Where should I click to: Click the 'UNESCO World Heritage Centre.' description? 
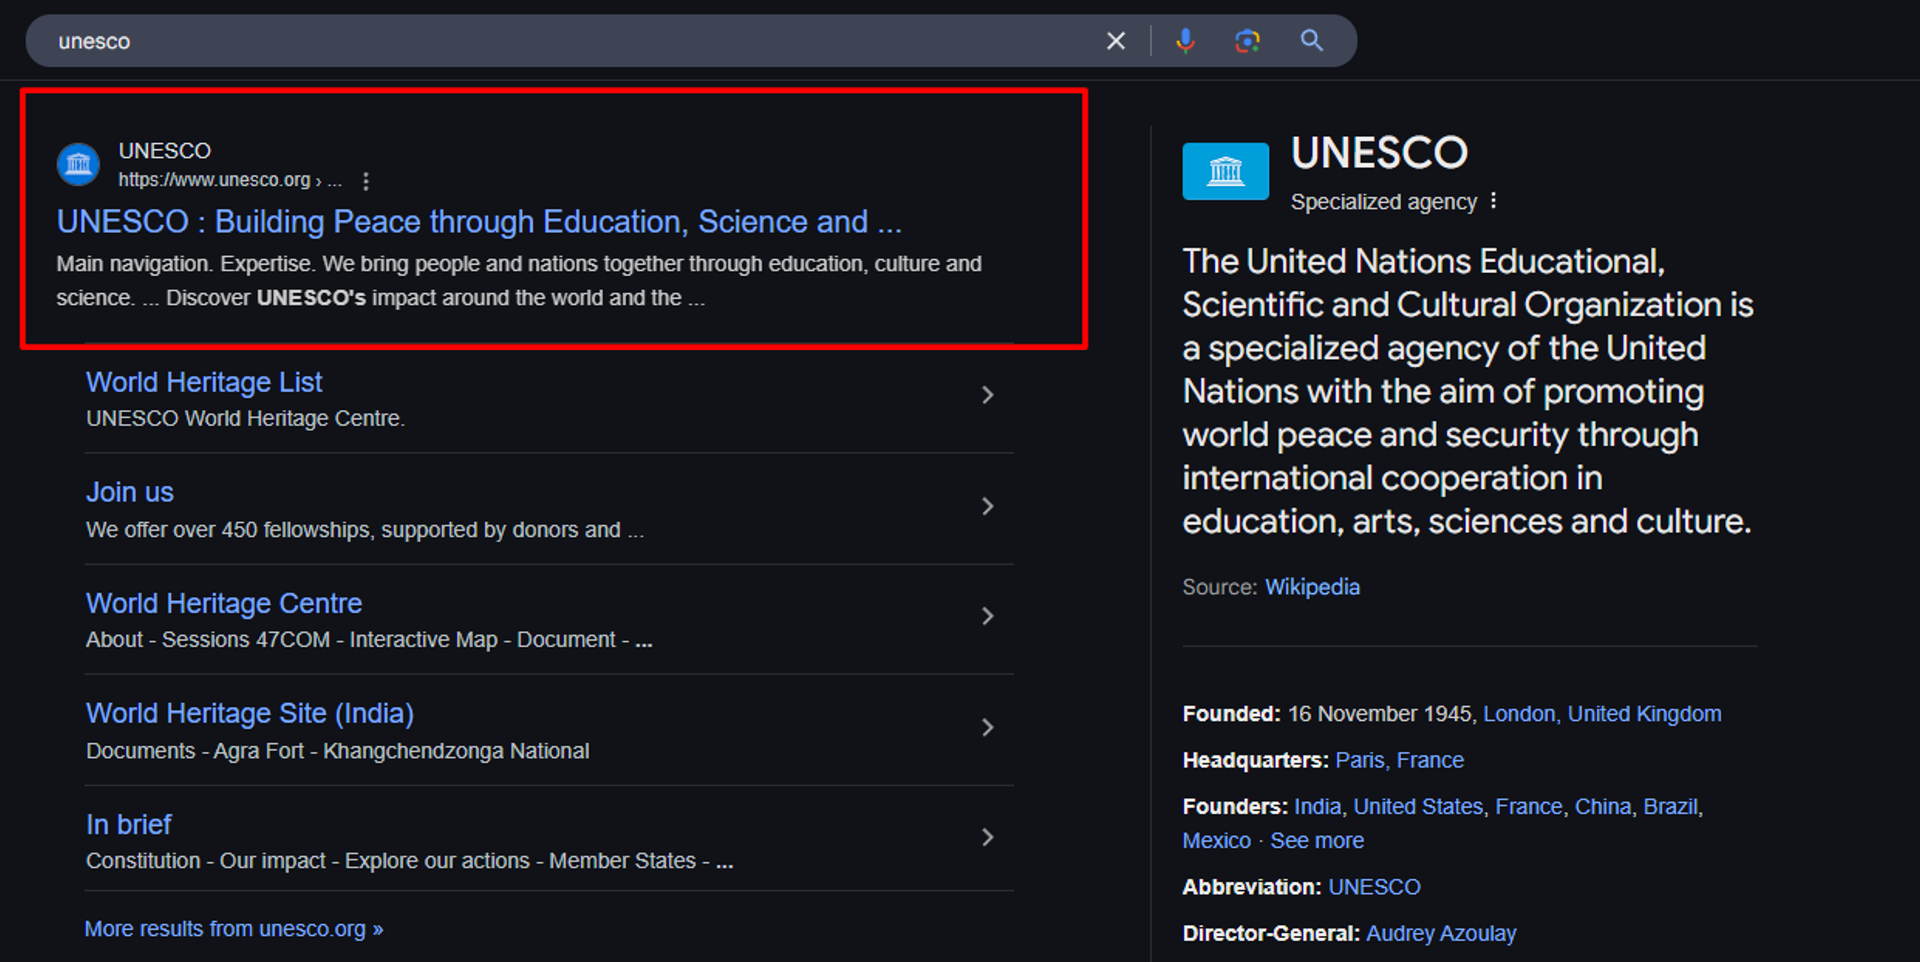245,418
